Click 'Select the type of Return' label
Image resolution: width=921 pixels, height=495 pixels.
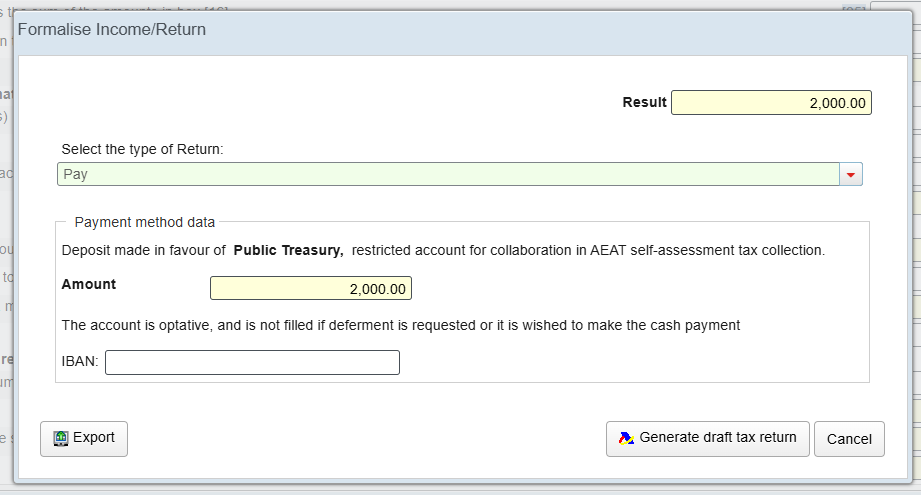143,149
